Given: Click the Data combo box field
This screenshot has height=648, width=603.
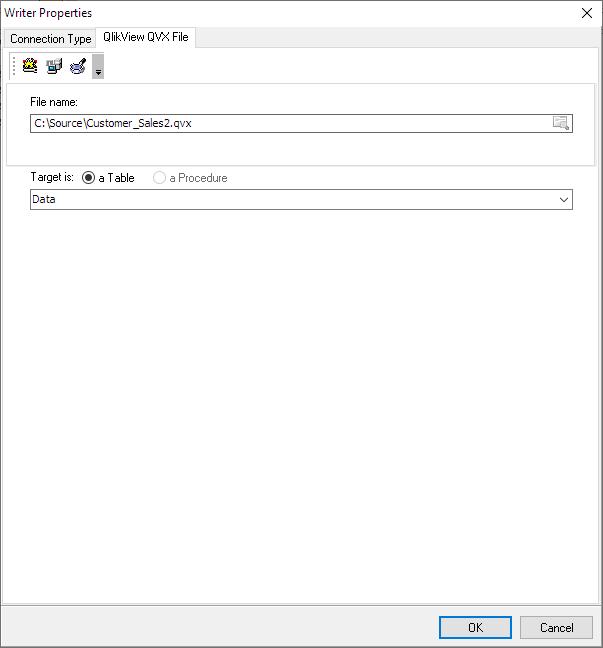Looking at the screenshot, I should coord(301,200).
